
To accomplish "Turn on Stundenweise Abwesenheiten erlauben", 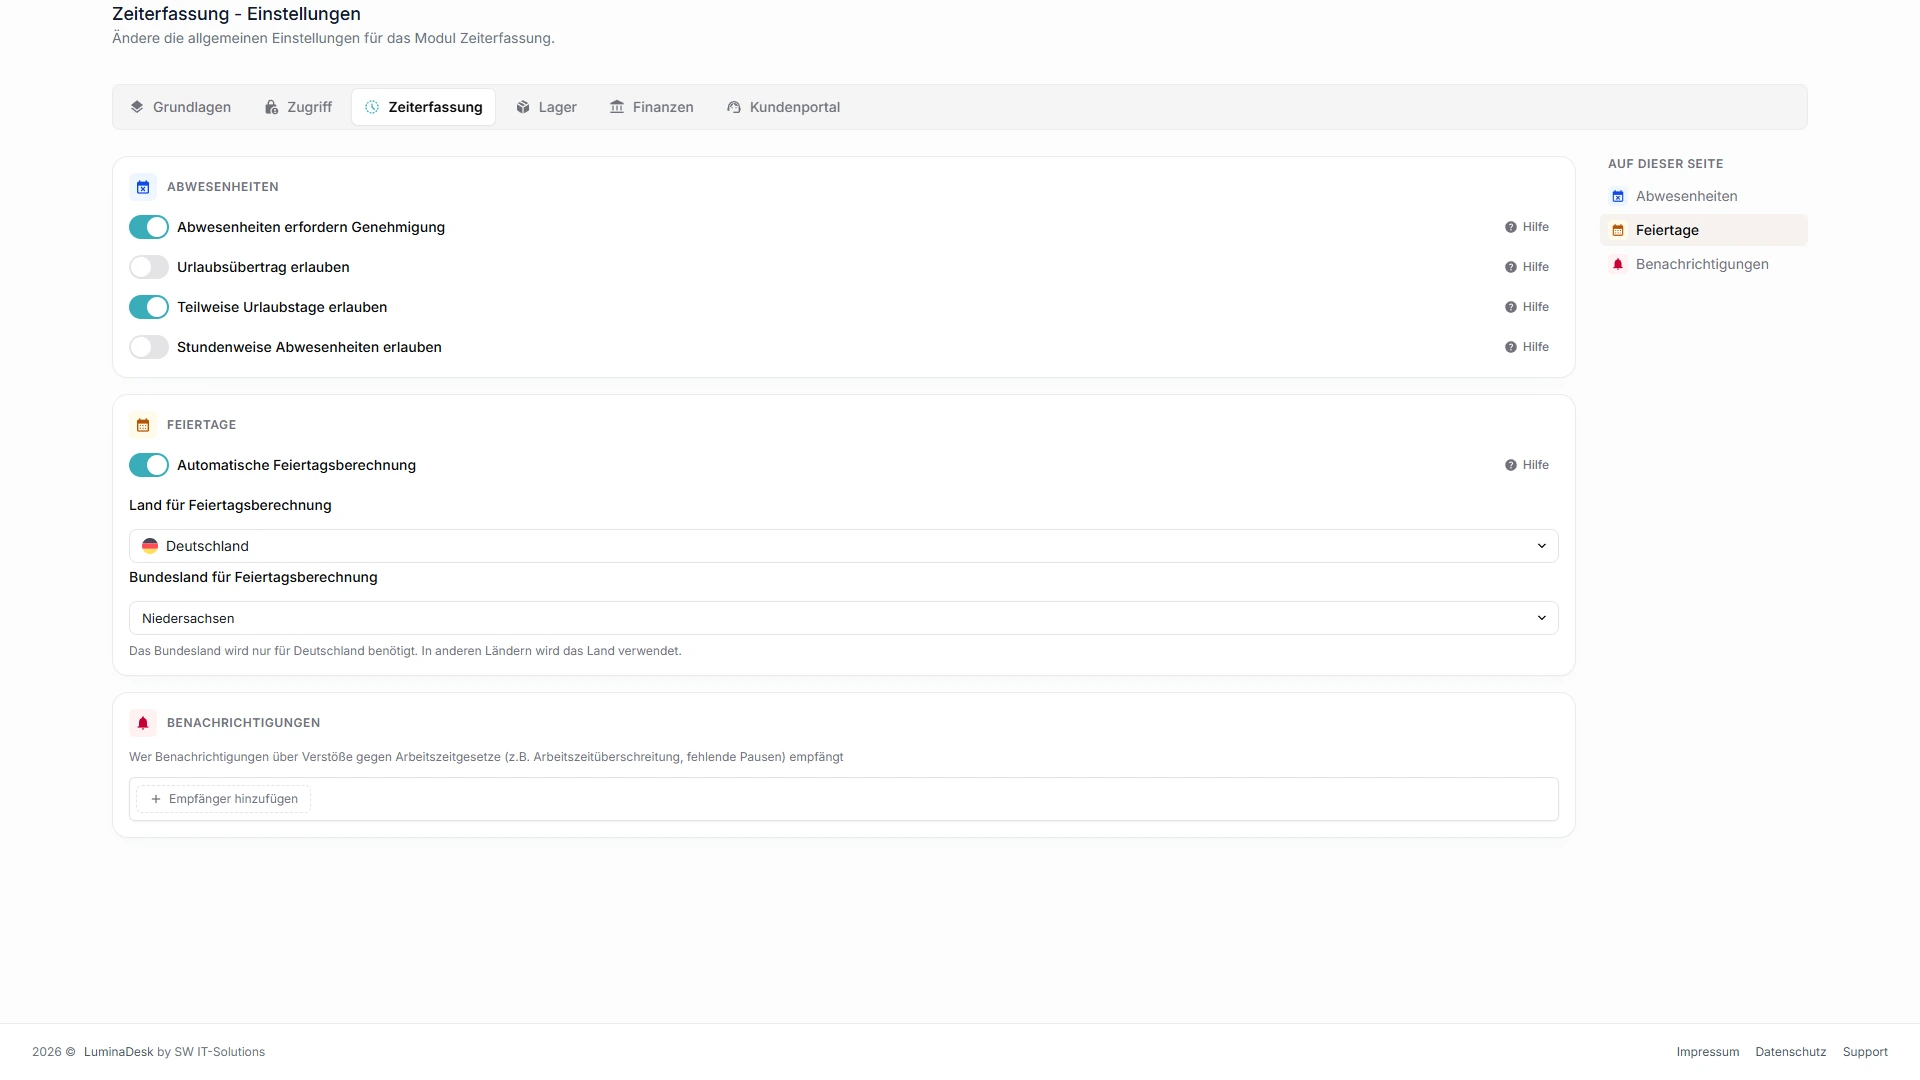I will coord(149,347).
